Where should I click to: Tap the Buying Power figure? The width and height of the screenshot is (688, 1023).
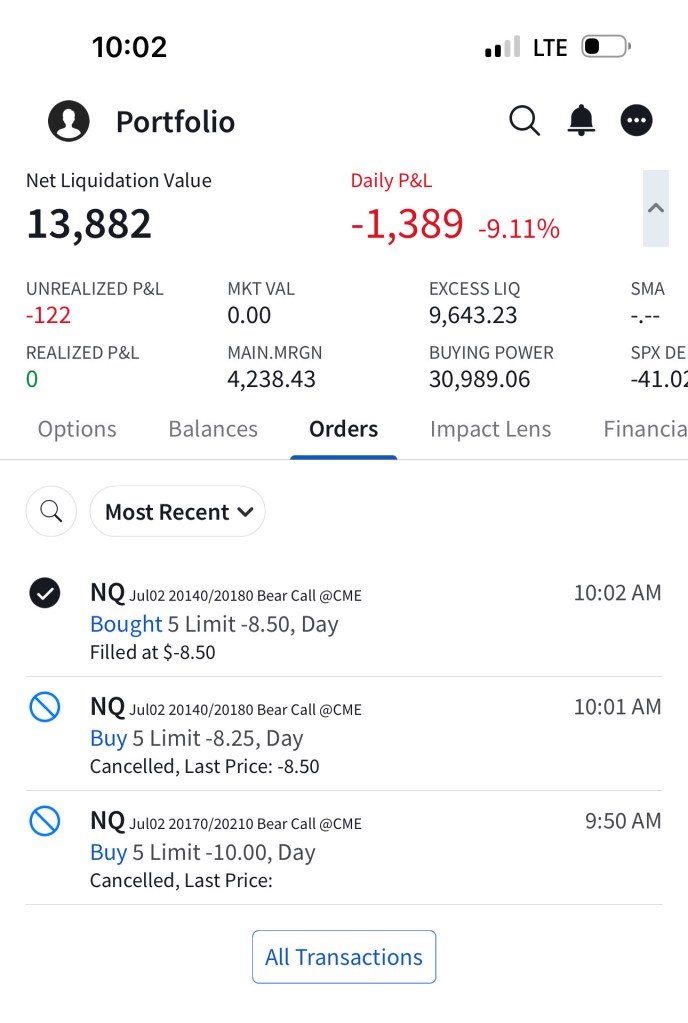[x=479, y=380]
